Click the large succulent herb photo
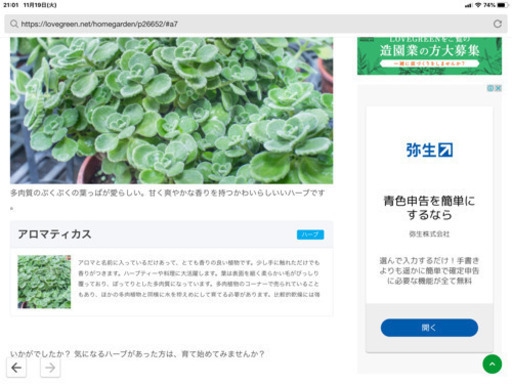Viewport: 512px width, 384px height. tap(171, 110)
